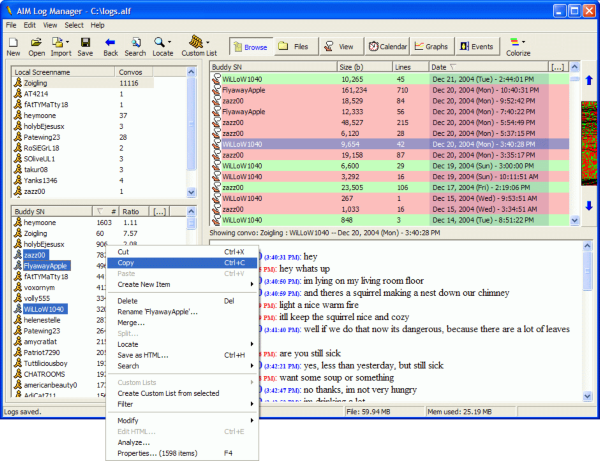This screenshot has width=600, height=461.
Task: Click conversation icon for FlyawayApple 161,234 row
Action: tap(217, 90)
